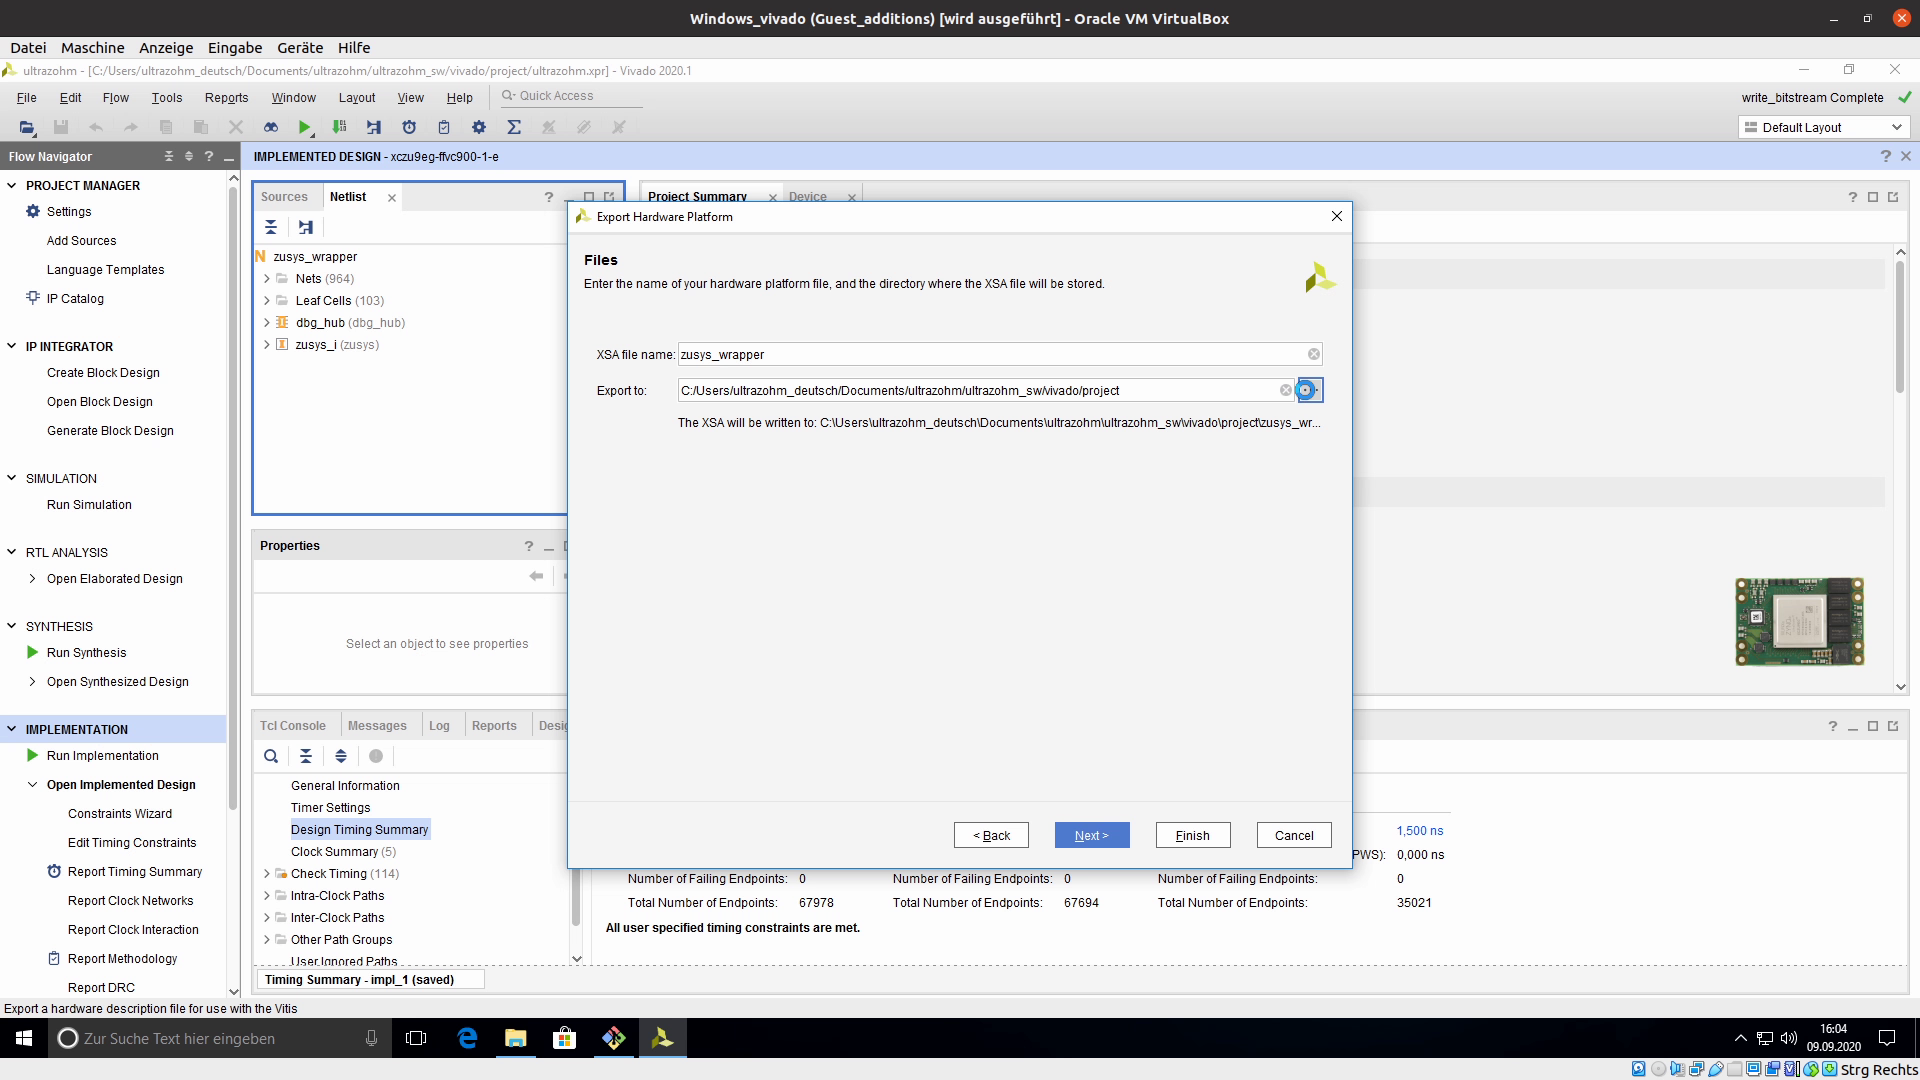The width and height of the screenshot is (1920, 1080).
Task: Click the Next button in export dialog
Action: [1091, 835]
